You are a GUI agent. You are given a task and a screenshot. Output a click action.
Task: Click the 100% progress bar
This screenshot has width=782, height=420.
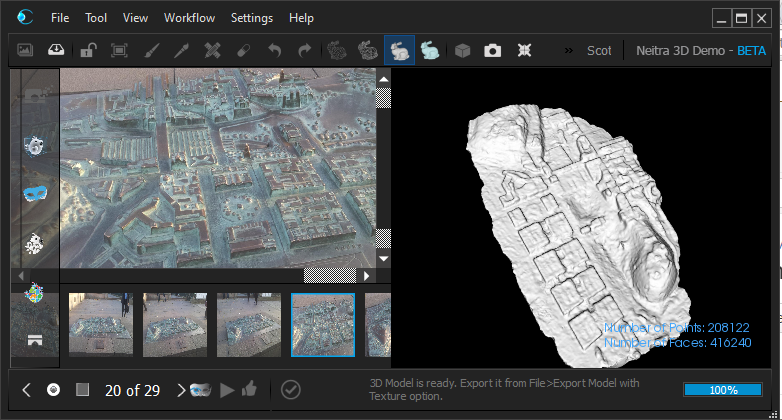(x=724, y=390)
